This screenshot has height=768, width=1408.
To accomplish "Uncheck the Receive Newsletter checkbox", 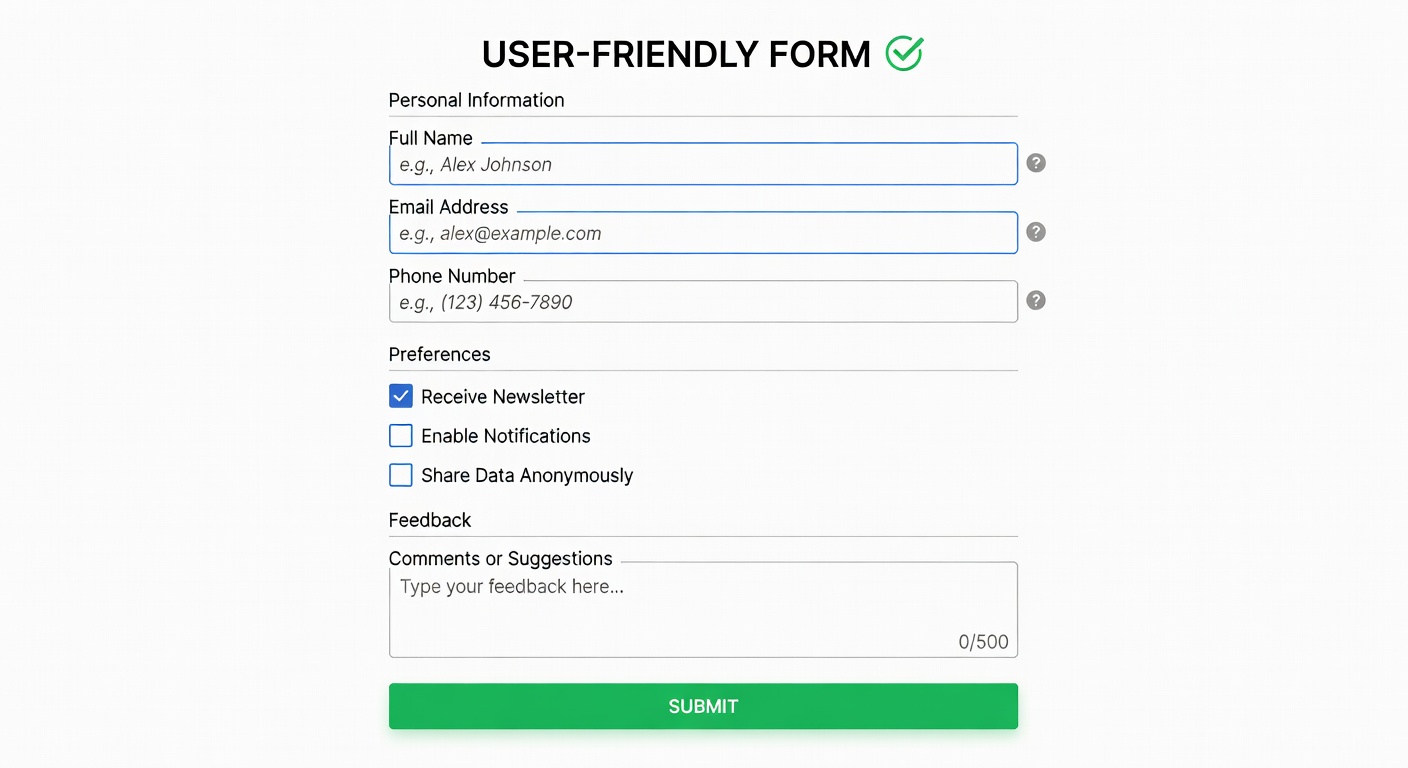I will click(401, 396).
